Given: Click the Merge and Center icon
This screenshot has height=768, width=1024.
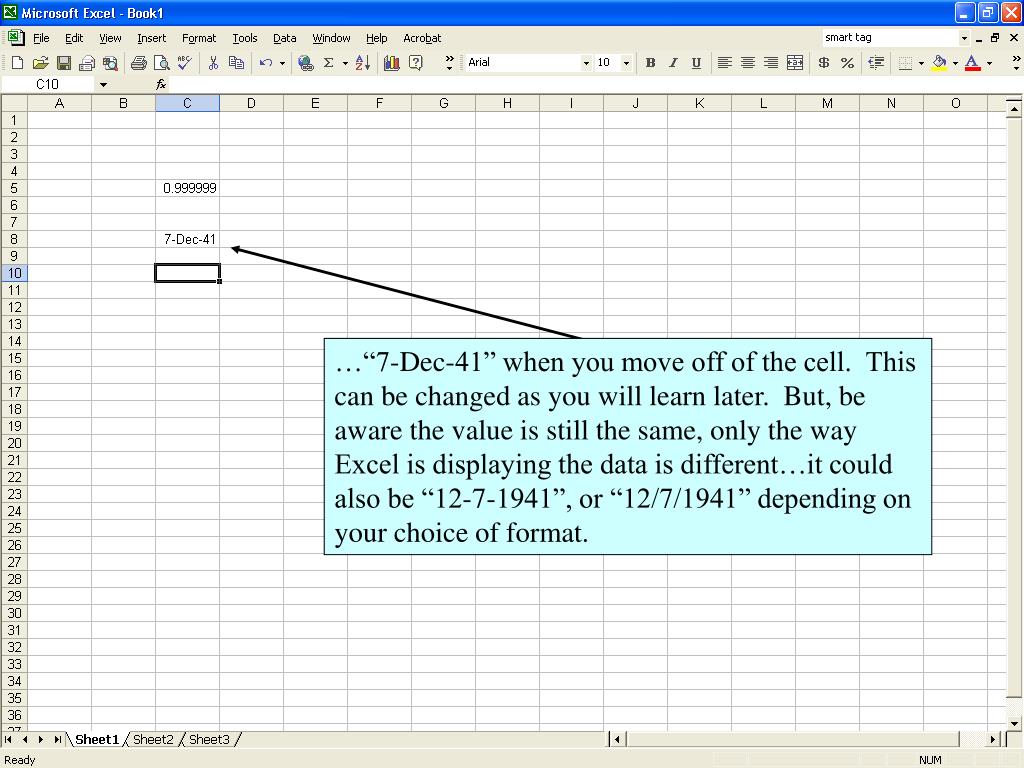Looking at the screenshot, I should (795, 63).
